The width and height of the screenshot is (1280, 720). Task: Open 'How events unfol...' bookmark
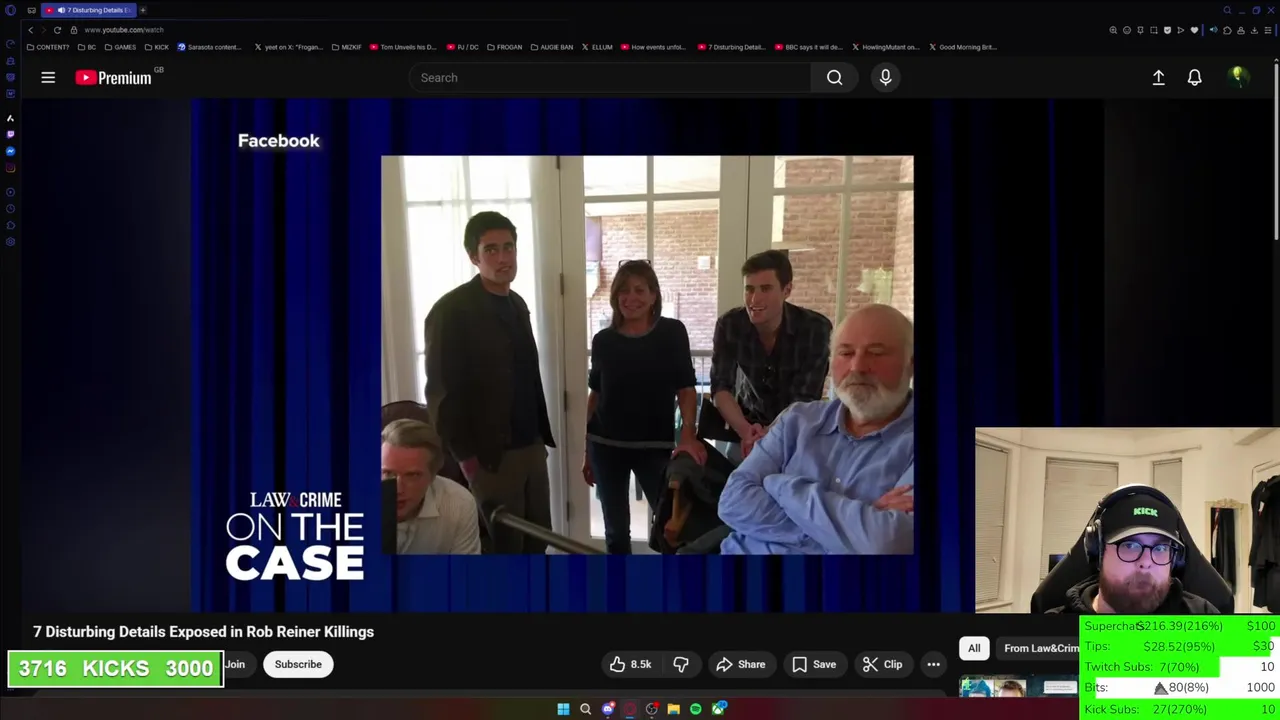[654, 47]
